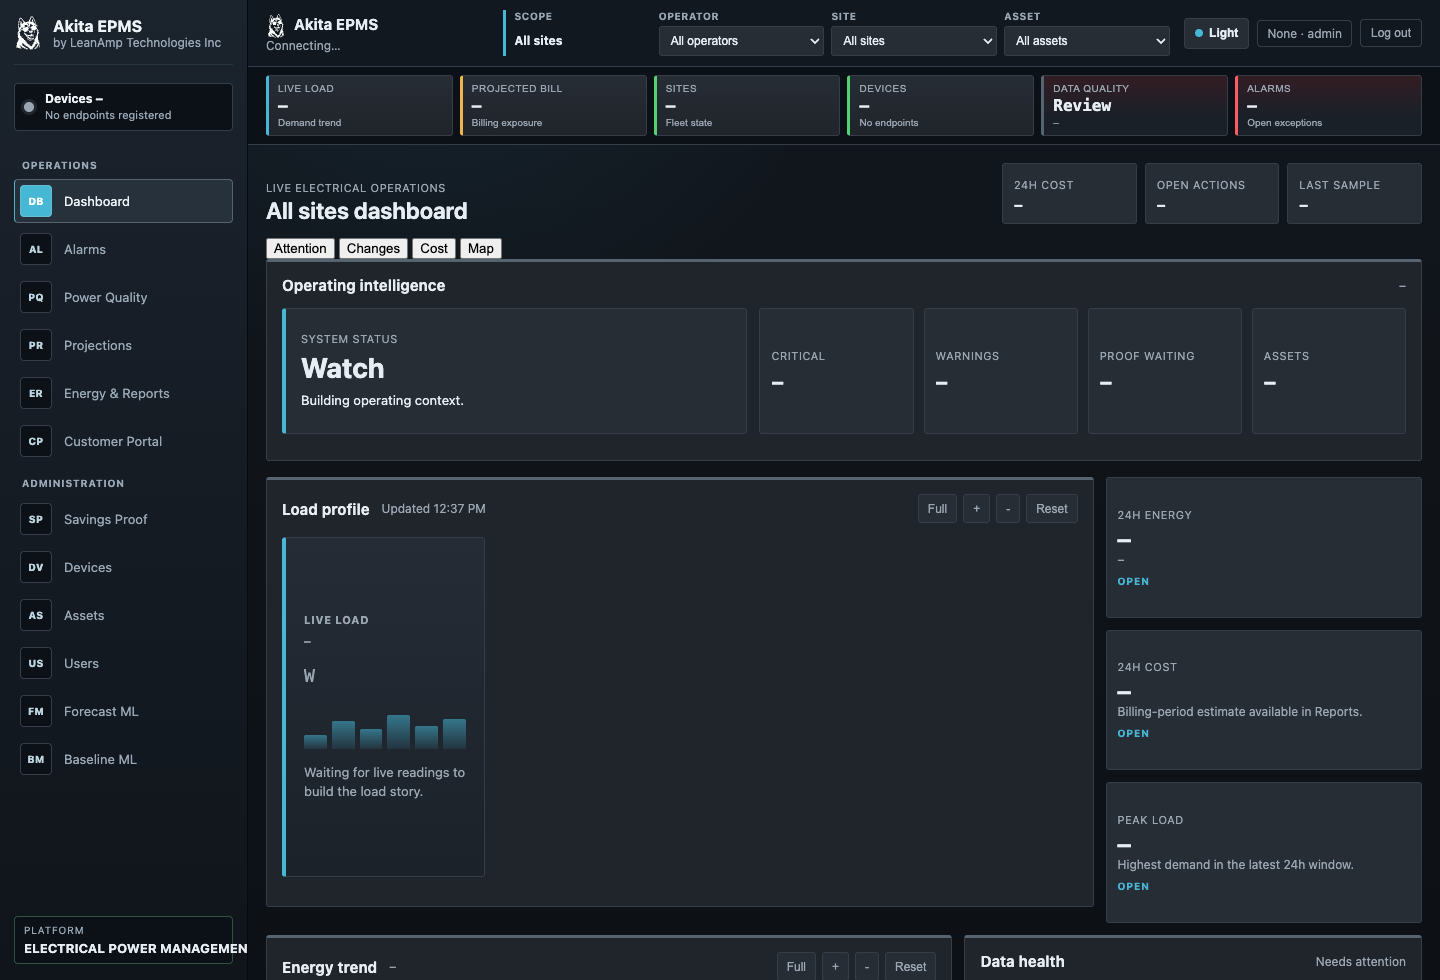
Task: Click the Projected Bill summary card
Action: click(553, 105)
